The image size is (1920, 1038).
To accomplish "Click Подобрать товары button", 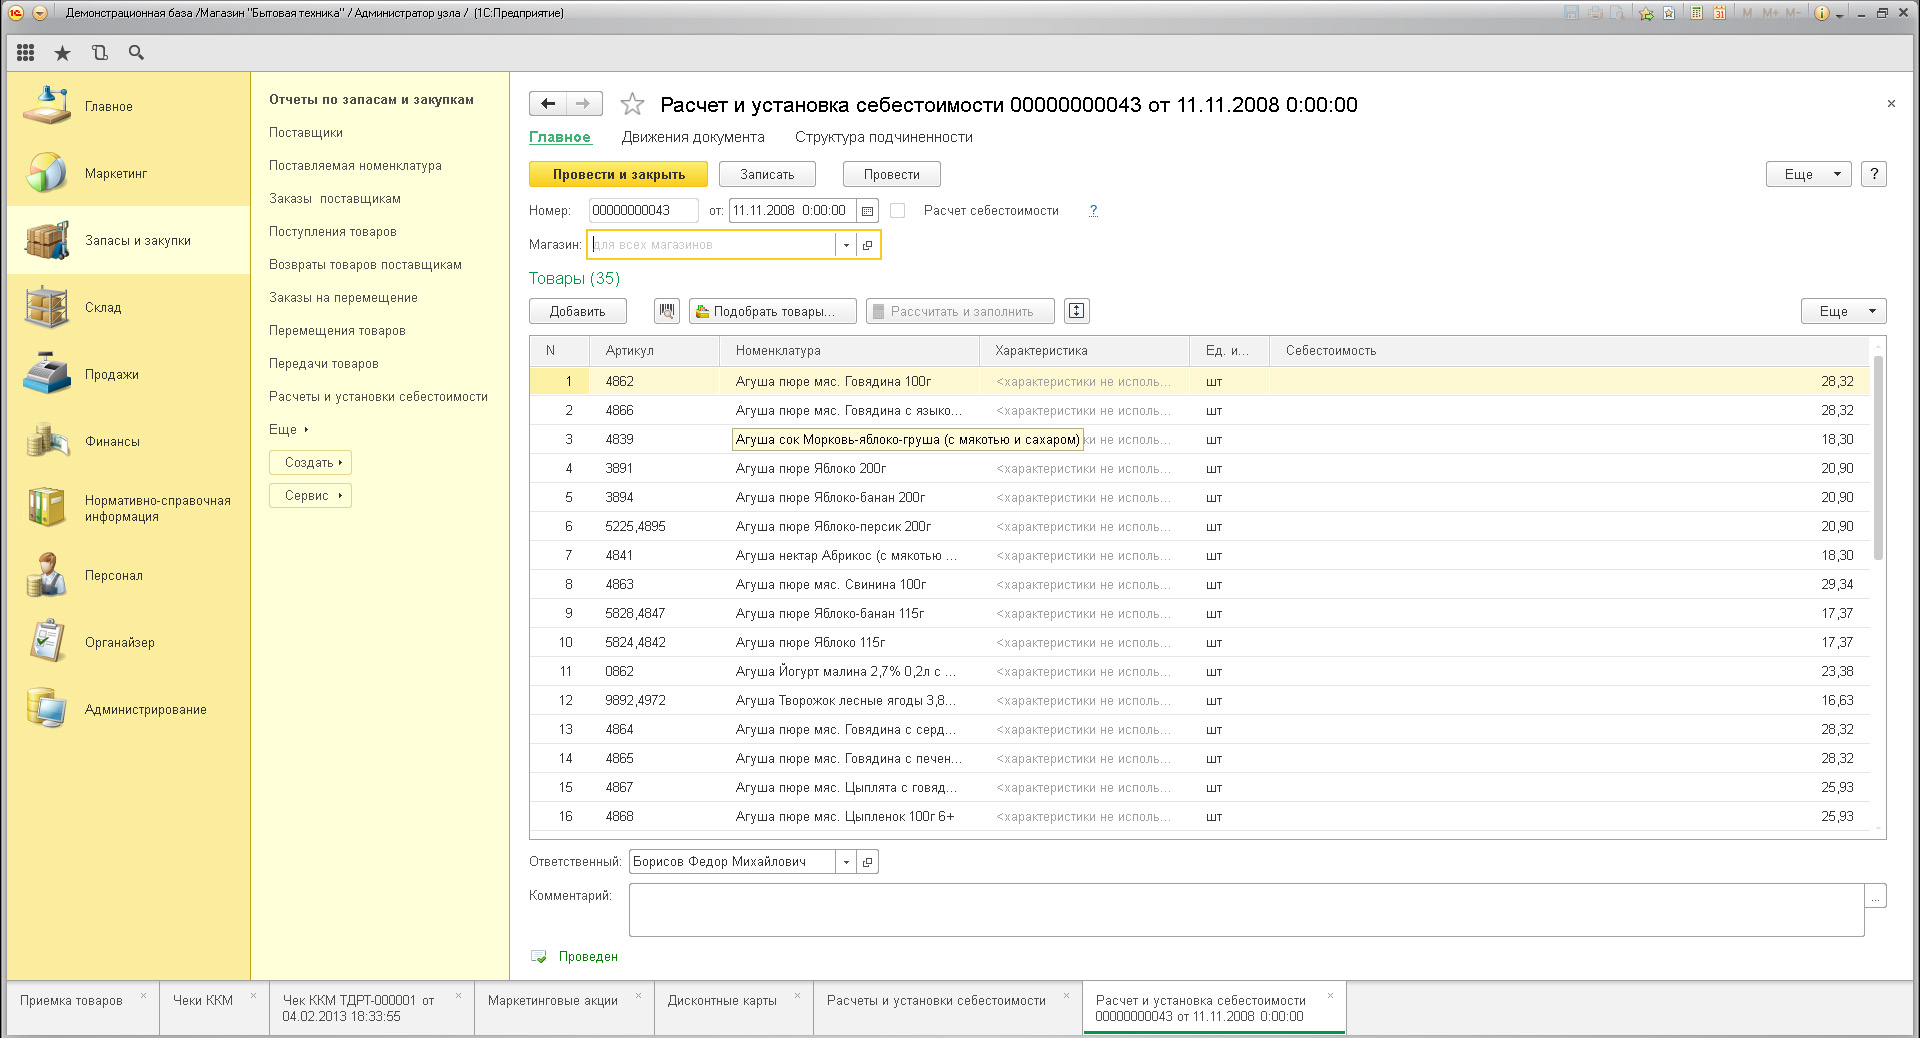I will tap(773, 311).
